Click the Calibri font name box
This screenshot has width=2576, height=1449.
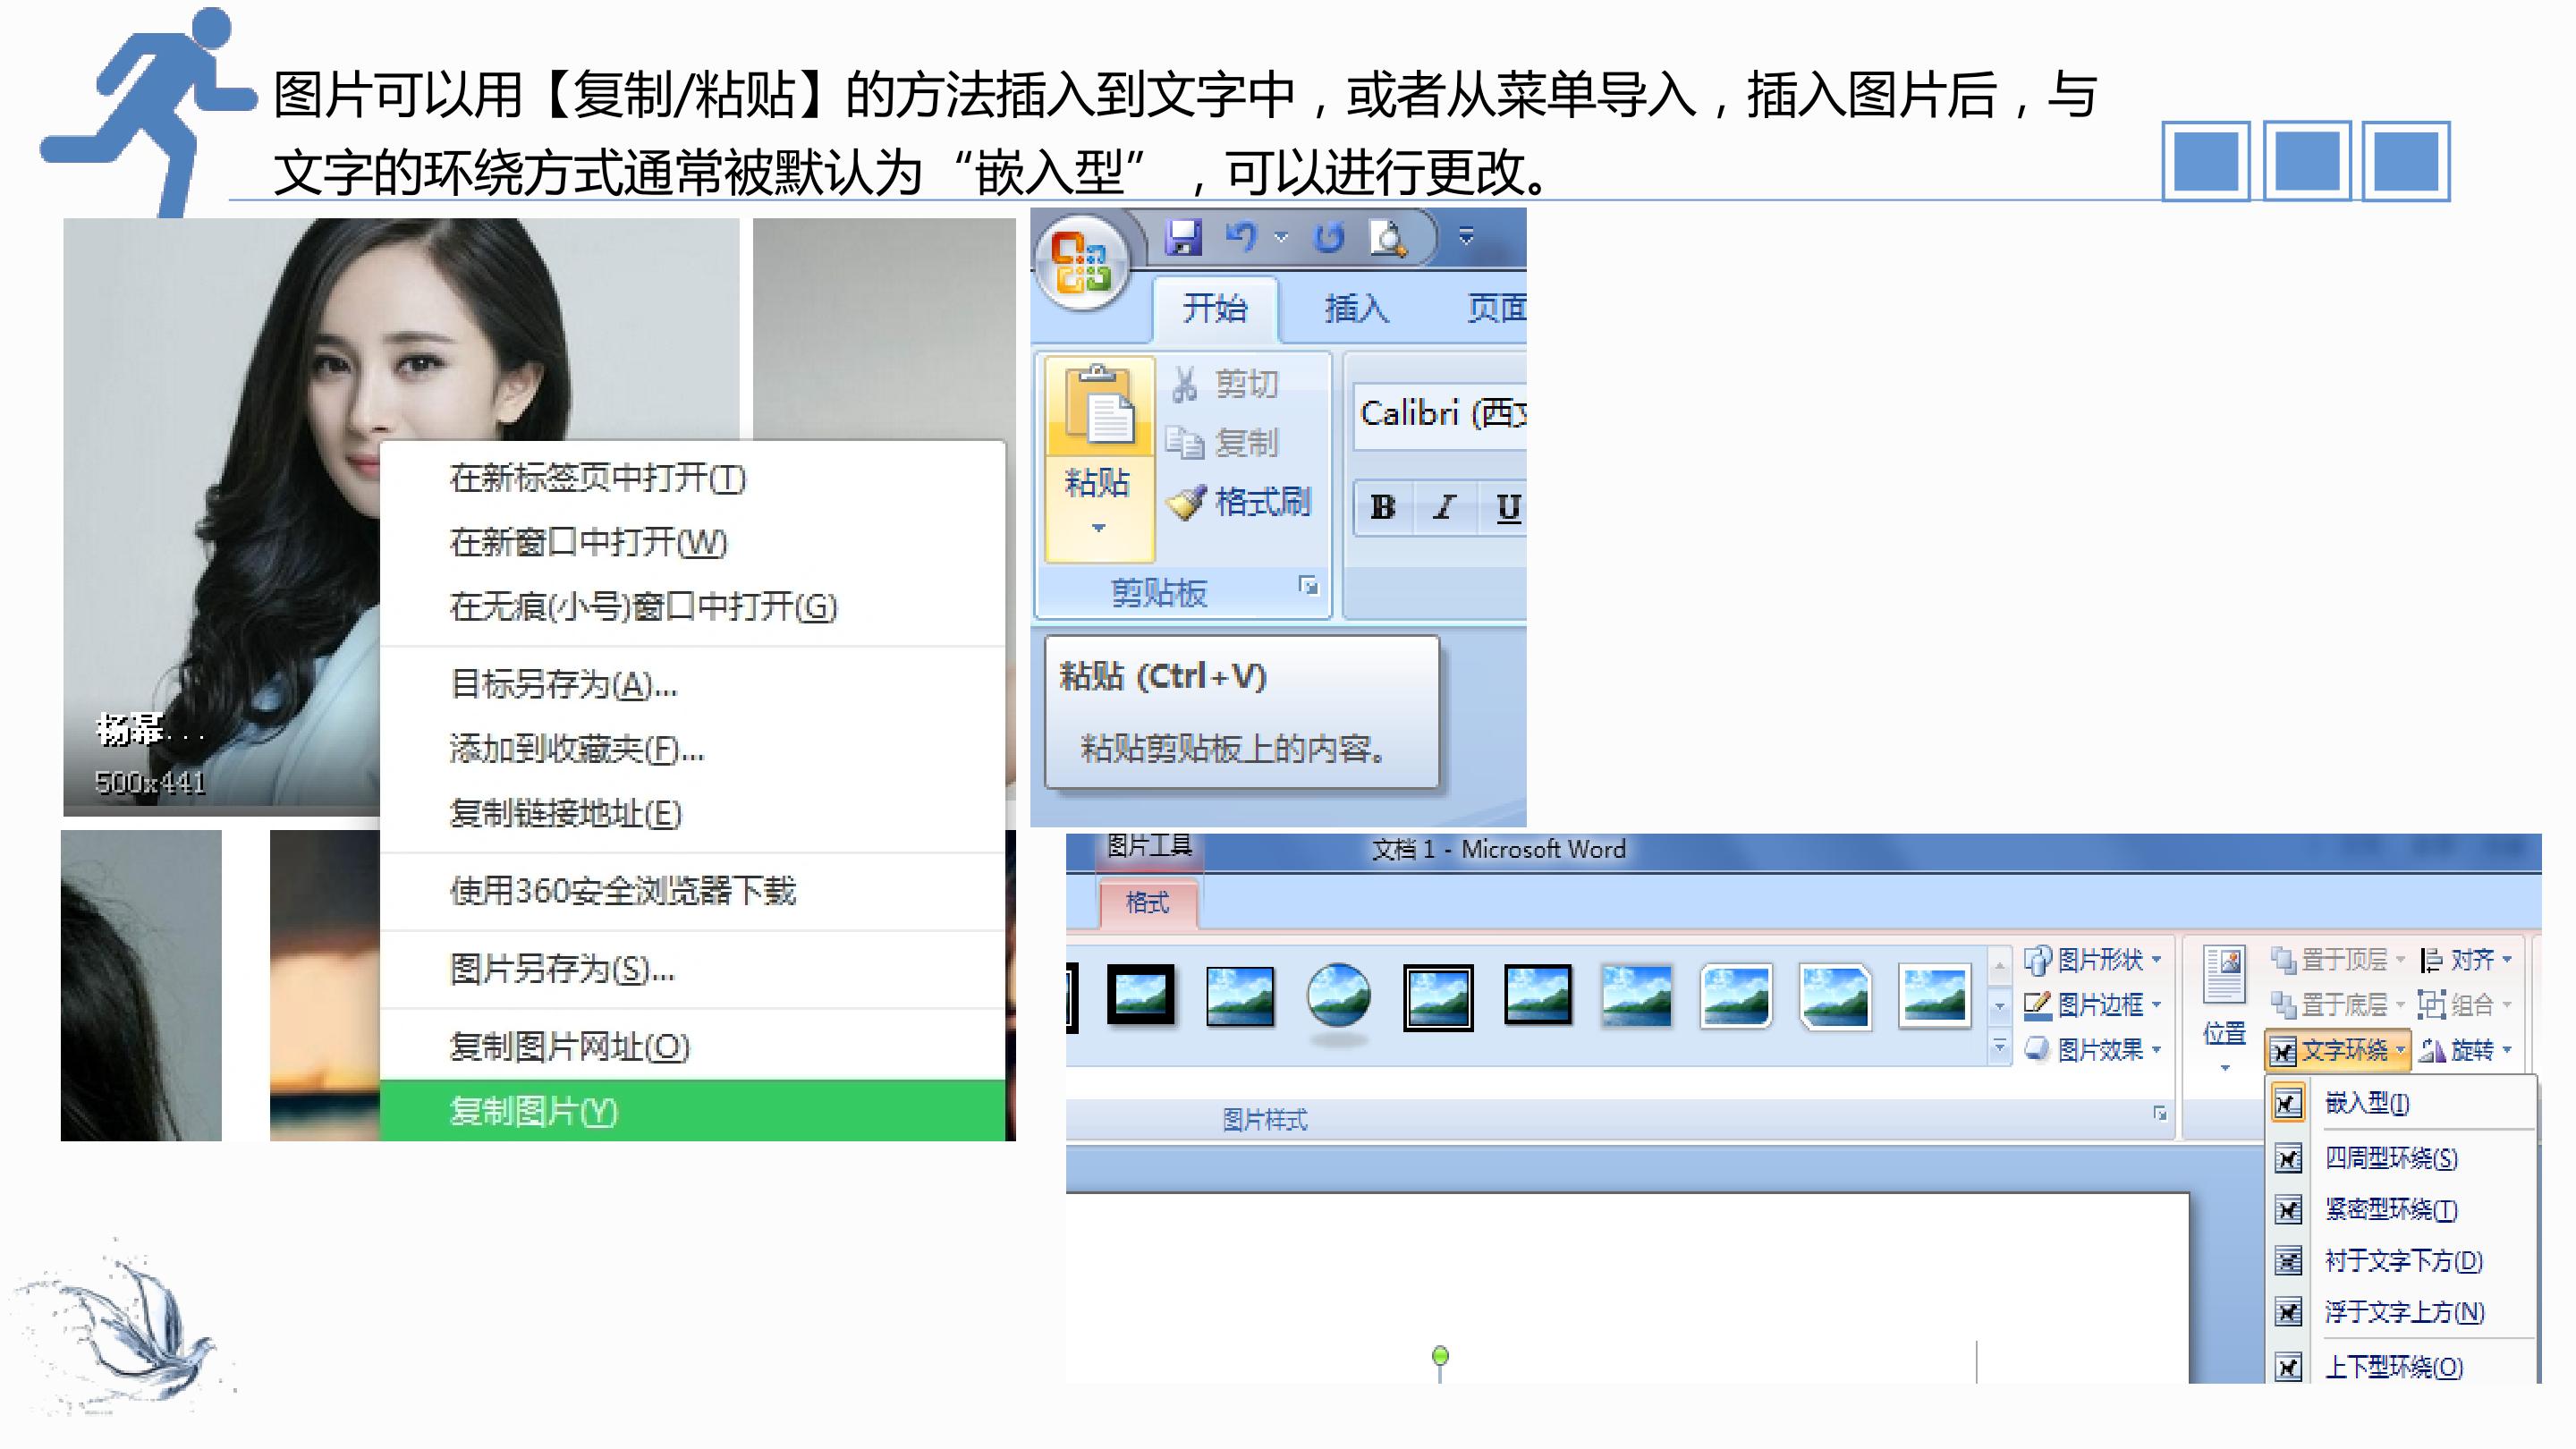pos(1440,413)
